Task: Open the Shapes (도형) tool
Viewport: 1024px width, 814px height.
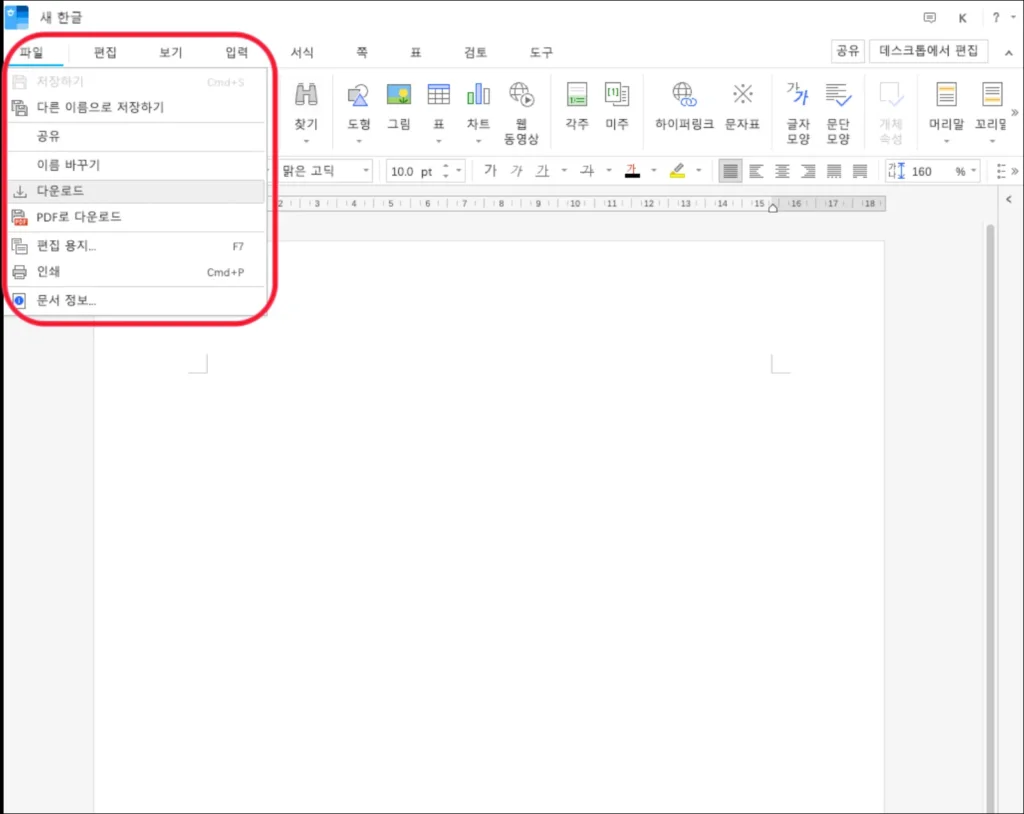Action: click(x=359, y=95)
